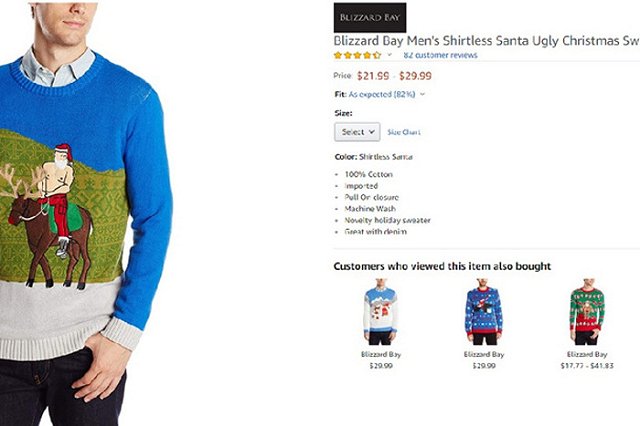
Task: Click the Blizzard Bay brand logo
Action: pyautogui.click(x=370, y=18)
